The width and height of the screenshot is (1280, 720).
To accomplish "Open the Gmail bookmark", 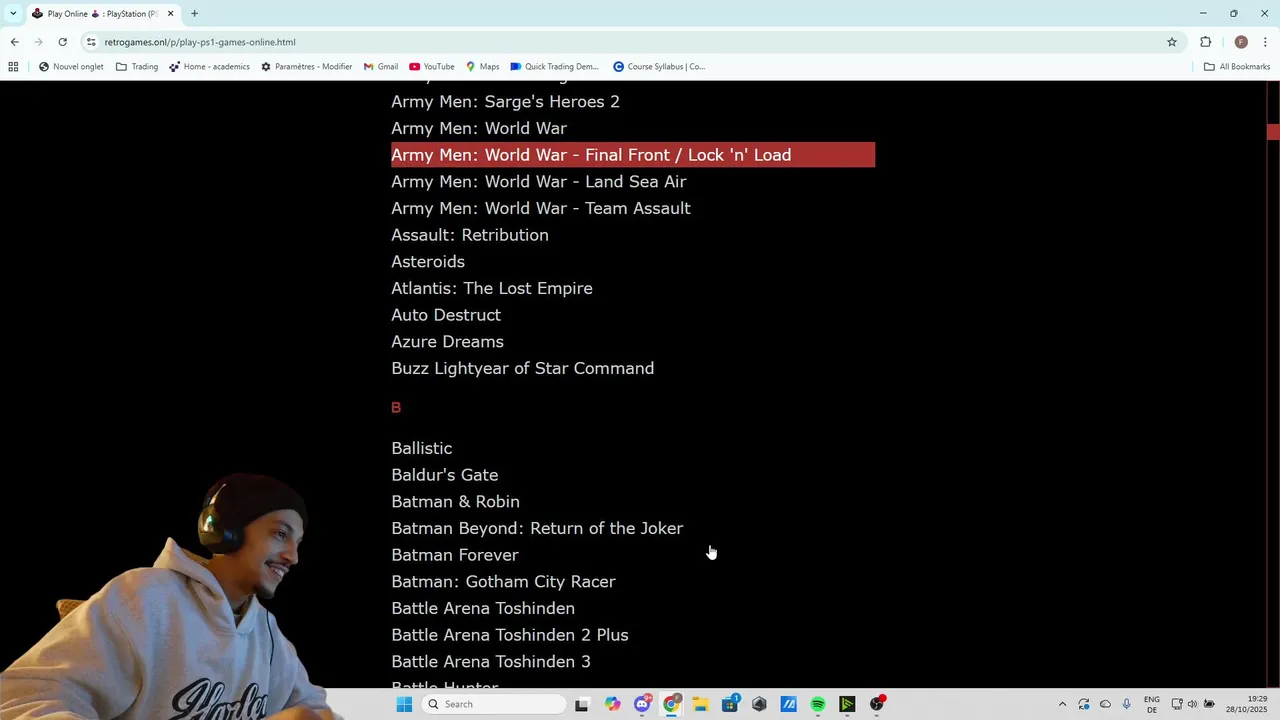I will click(381, 67).
